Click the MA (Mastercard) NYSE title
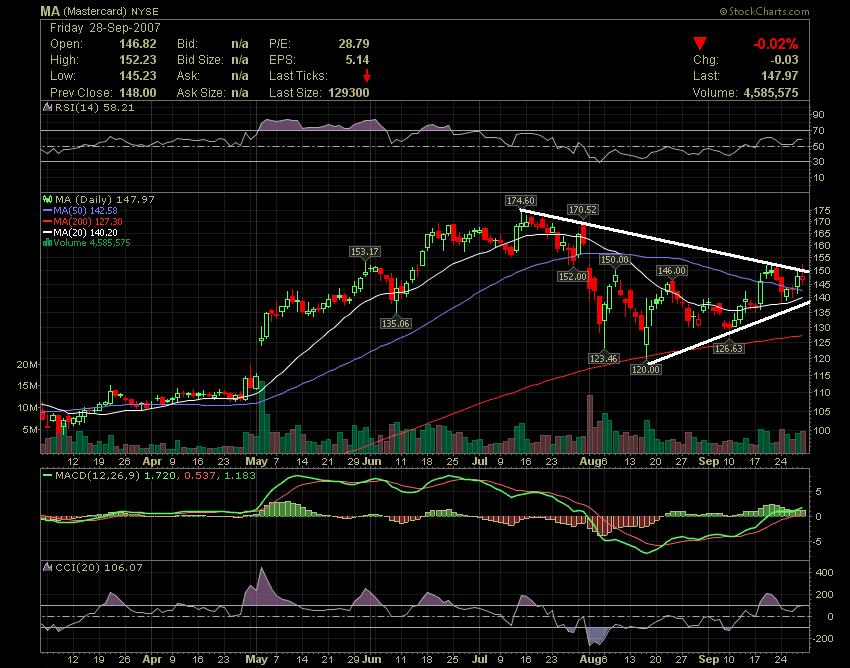Viewport: 850px width, 668px height. [100, 11]
